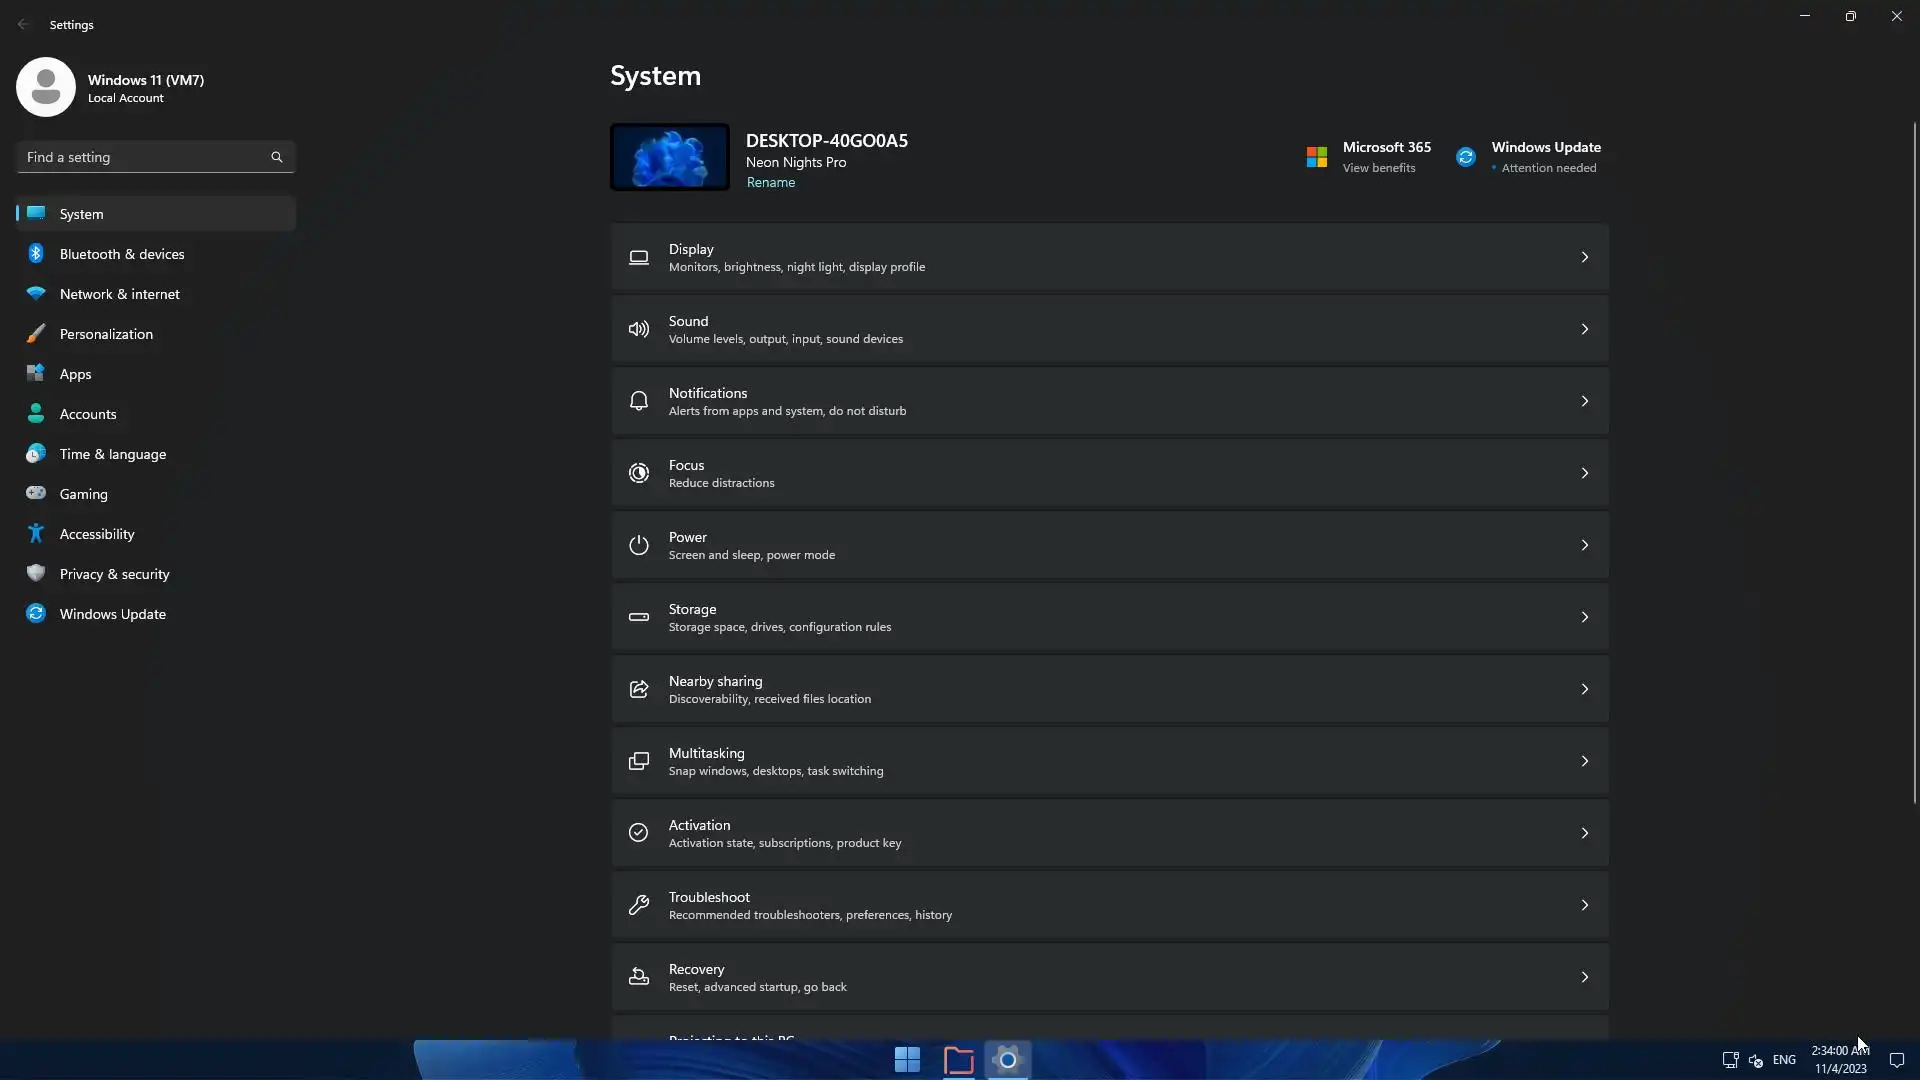1920x1080 pixels.
Task: Click the Privacy & security shield icon
Action: [x=36, y=574]
